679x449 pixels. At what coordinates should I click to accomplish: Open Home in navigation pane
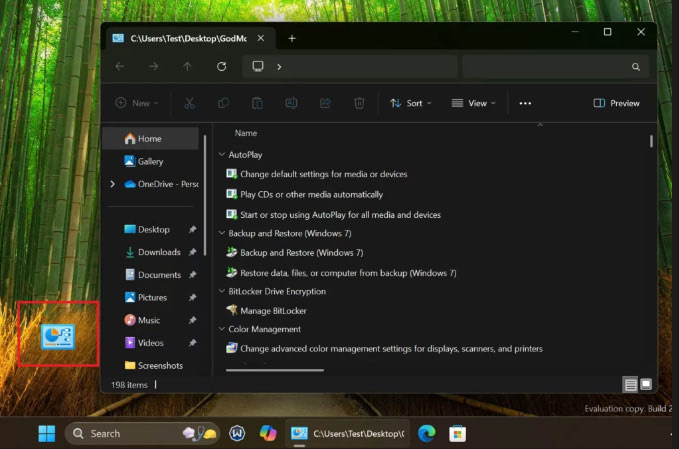point(150,139)
